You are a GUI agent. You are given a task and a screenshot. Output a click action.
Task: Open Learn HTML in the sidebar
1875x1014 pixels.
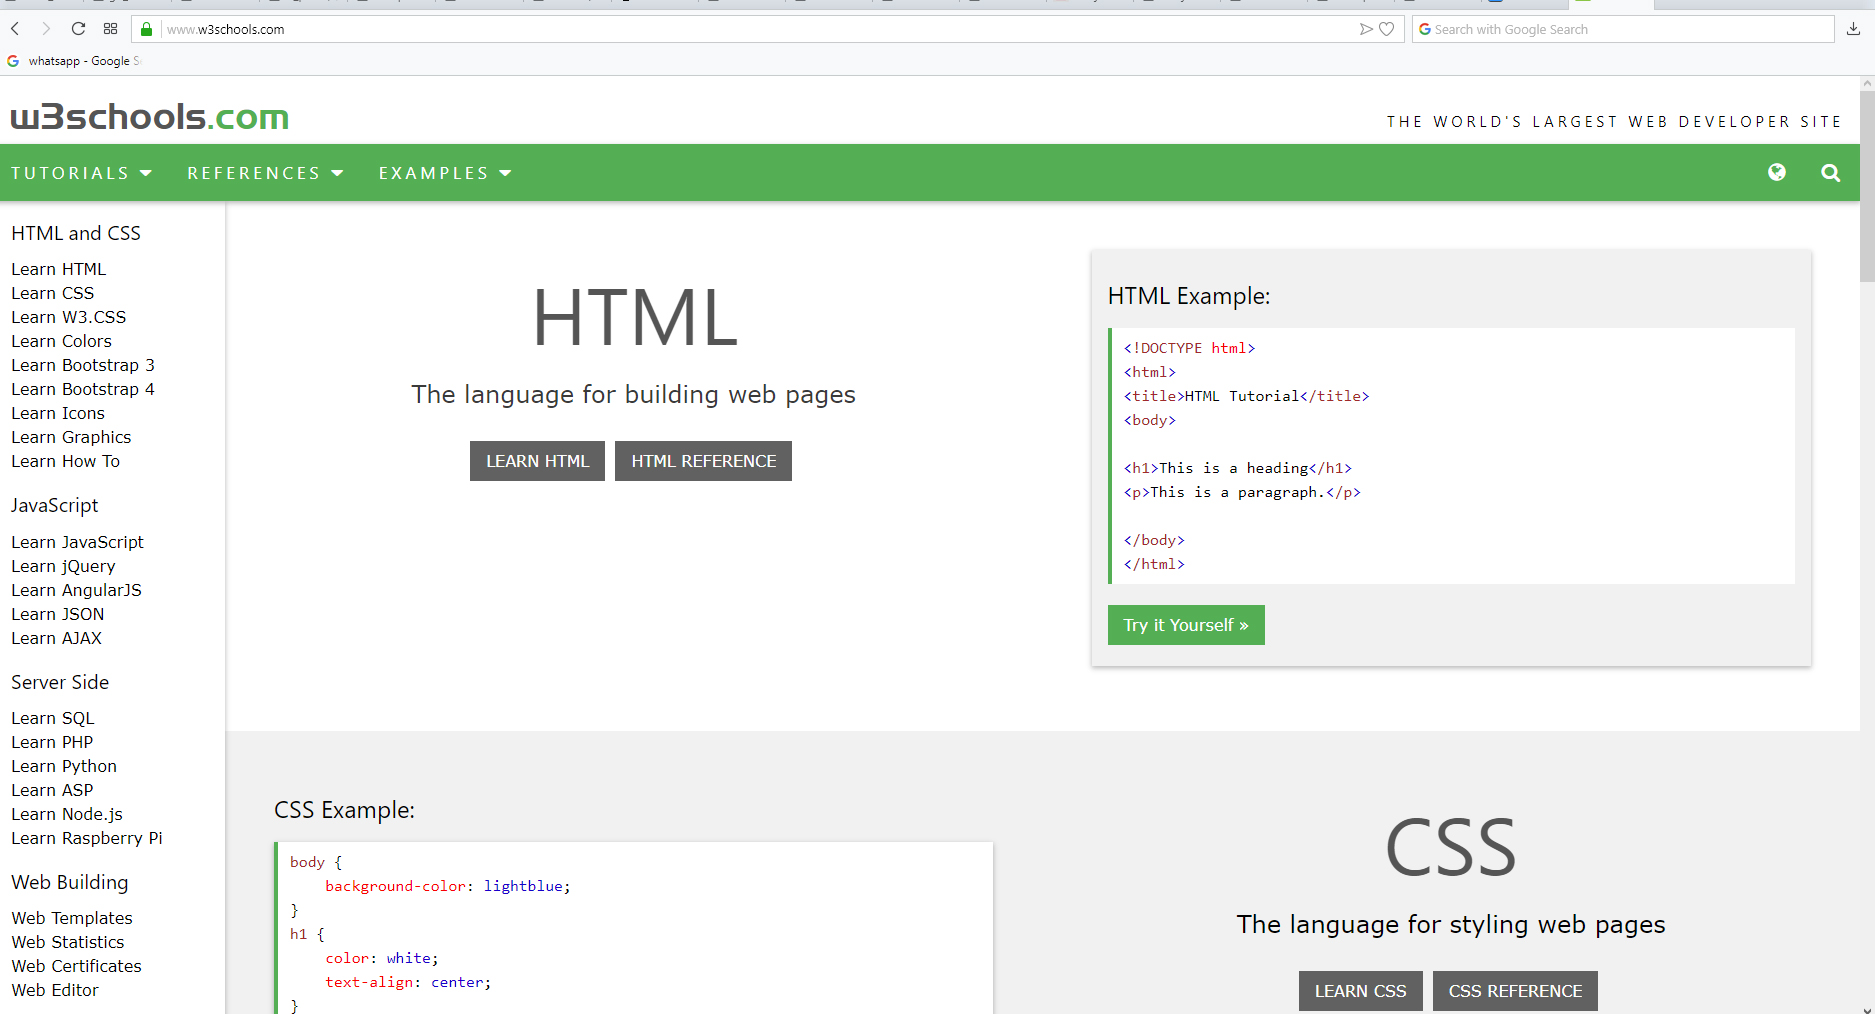click(59, 269)
